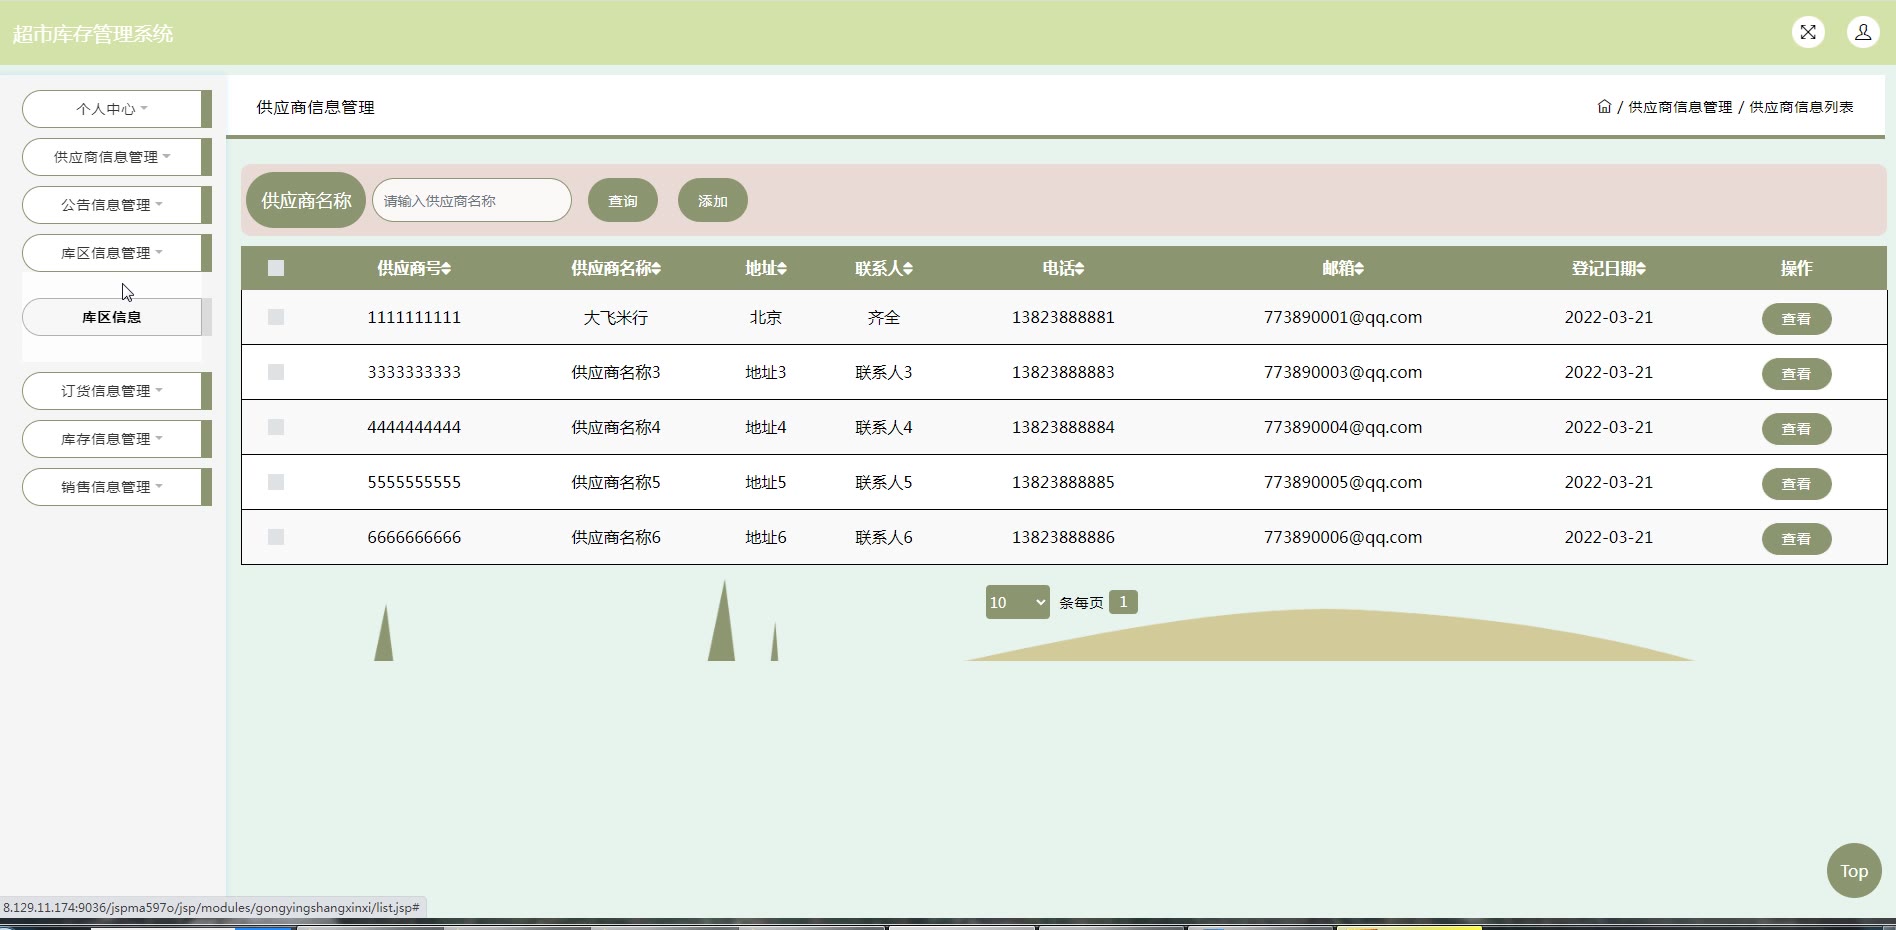Check the row for supplier 1111111111
The width and height of the screenshot is (1896, 930).
[x=276, y=317]
